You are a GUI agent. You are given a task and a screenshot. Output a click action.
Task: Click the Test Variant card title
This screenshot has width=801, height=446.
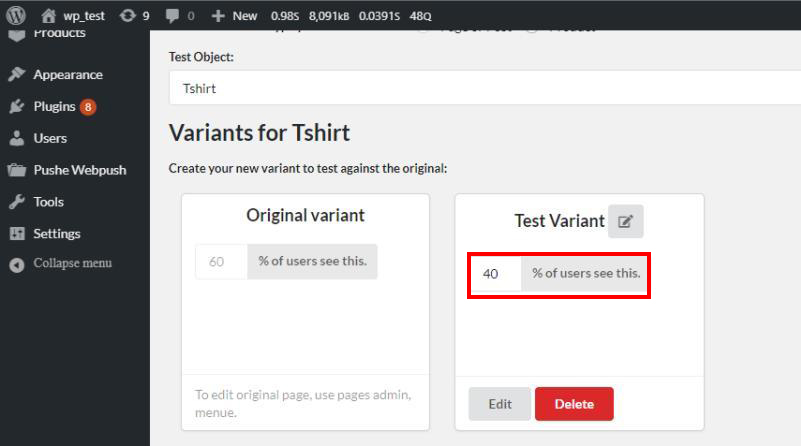click(x=559, y=221)
